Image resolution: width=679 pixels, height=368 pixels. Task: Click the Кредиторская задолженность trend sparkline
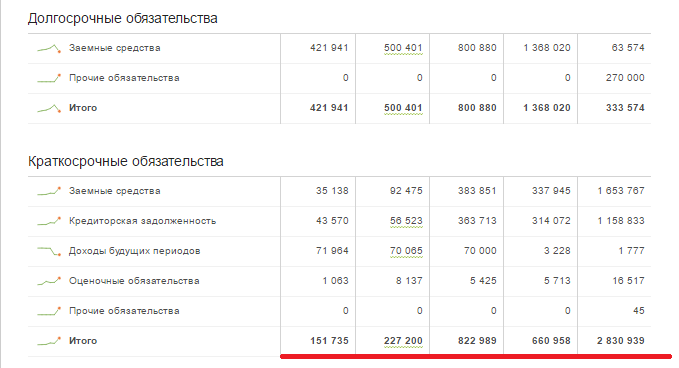(49, 221)
